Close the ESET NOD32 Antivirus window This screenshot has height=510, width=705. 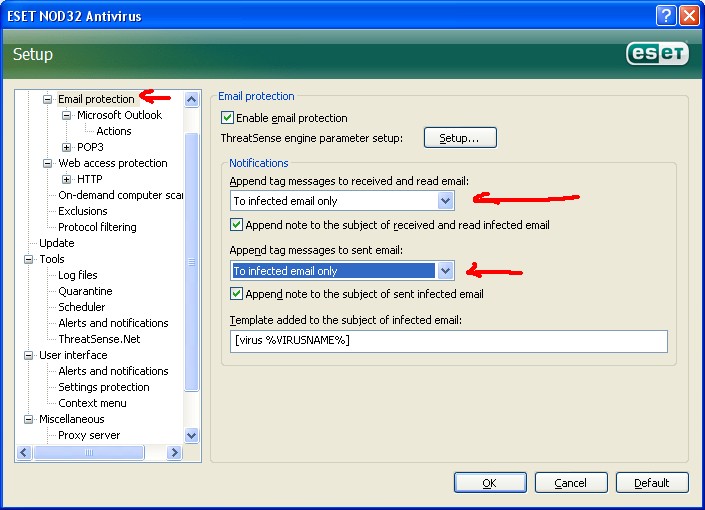pos(689,16)
